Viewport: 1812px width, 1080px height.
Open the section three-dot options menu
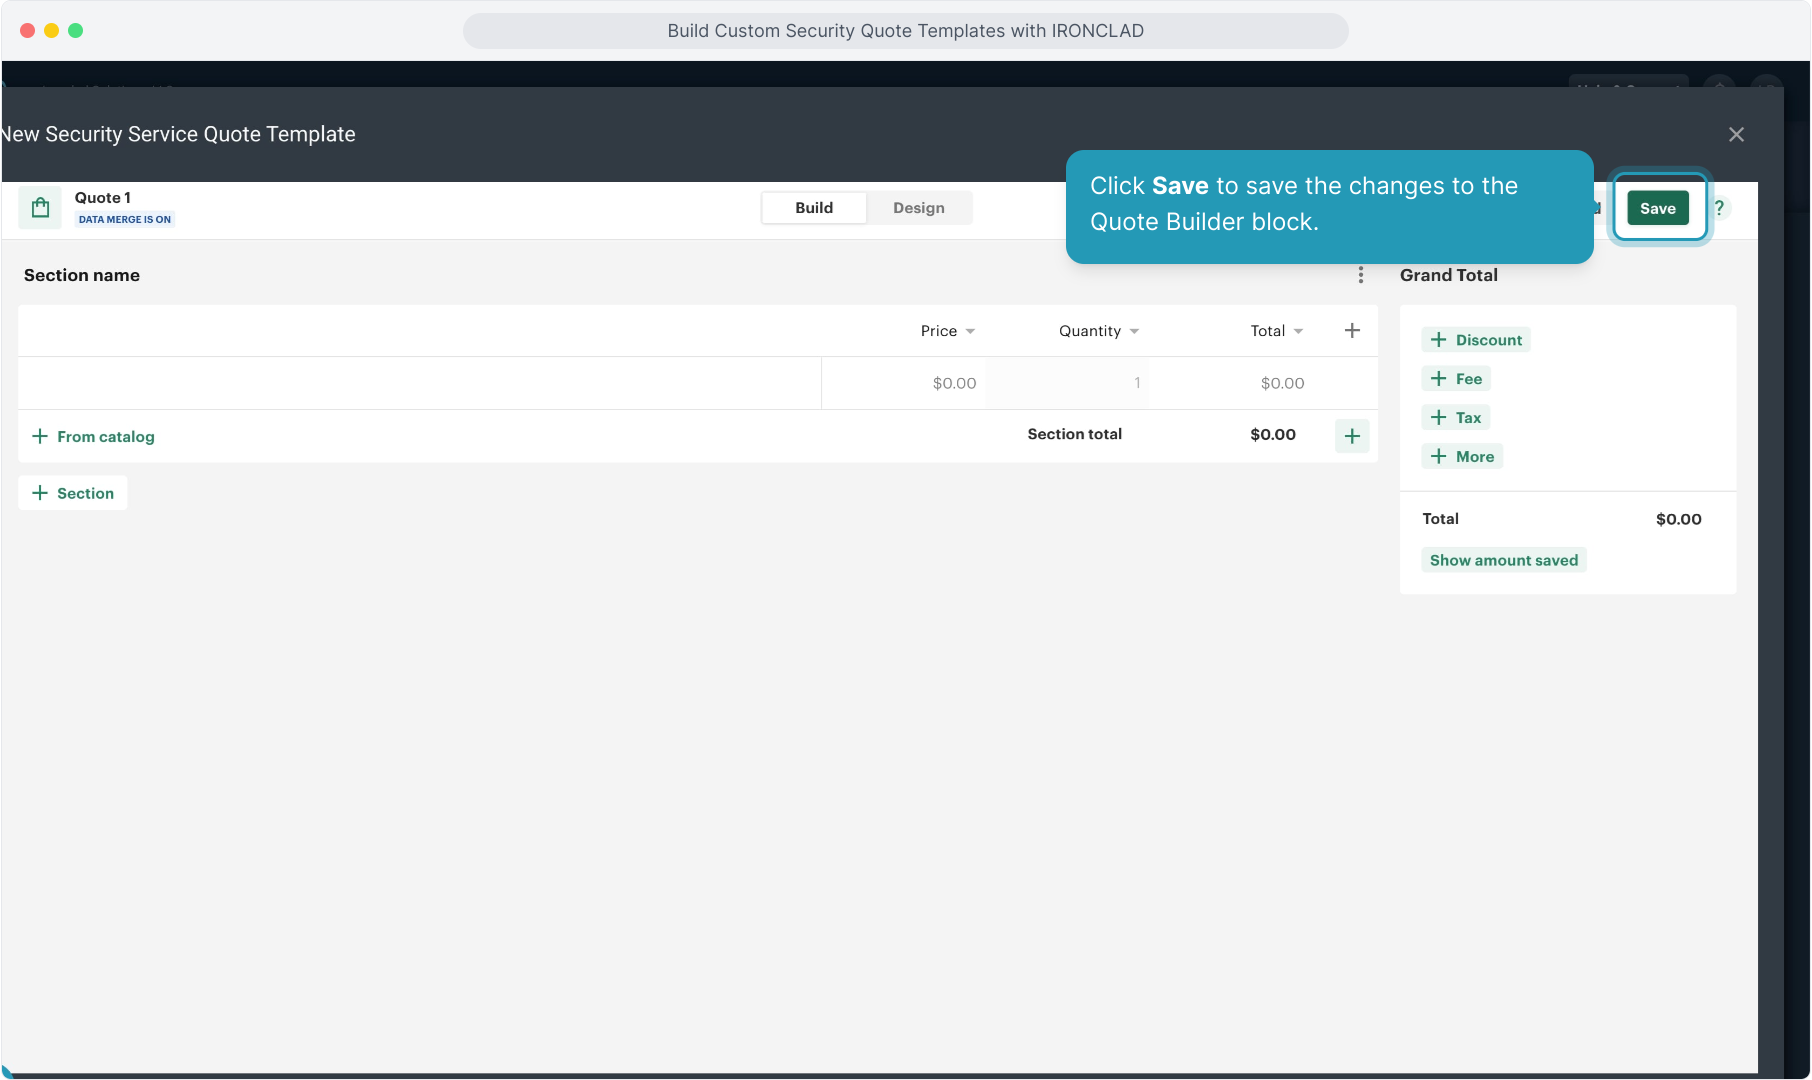coord(1360,275)
